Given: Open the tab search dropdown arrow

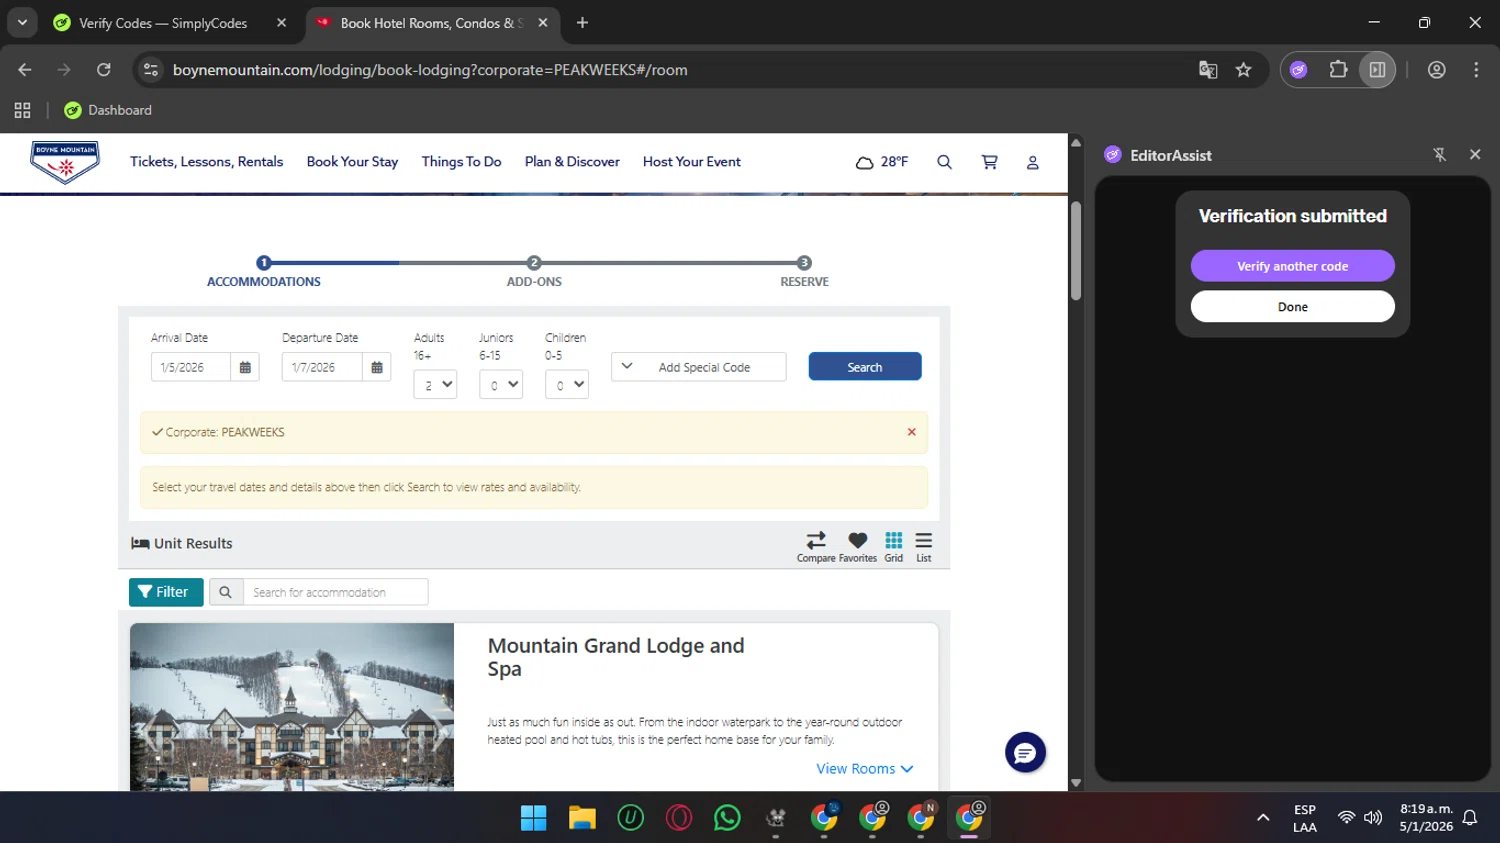Looking at the screenshot, I should point(22,22).
